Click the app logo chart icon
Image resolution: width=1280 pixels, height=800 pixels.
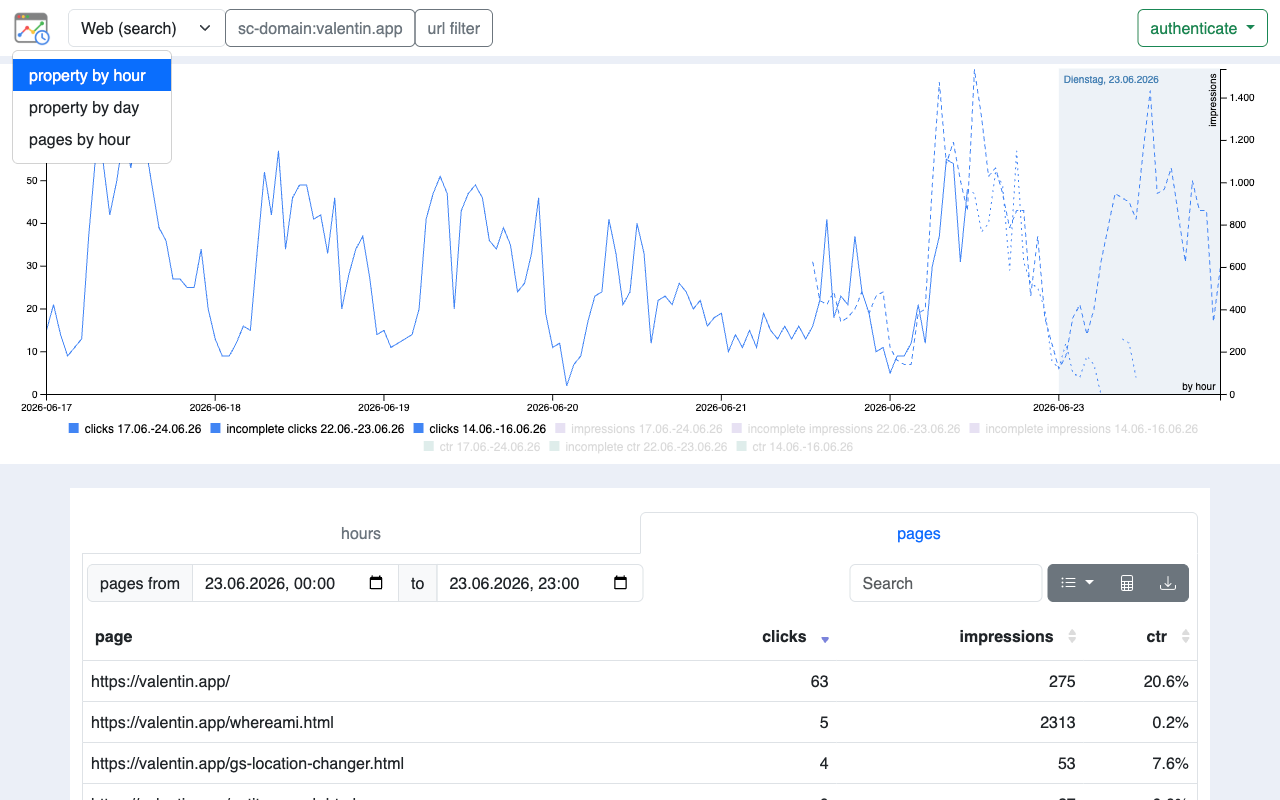(x=31, y=28)
